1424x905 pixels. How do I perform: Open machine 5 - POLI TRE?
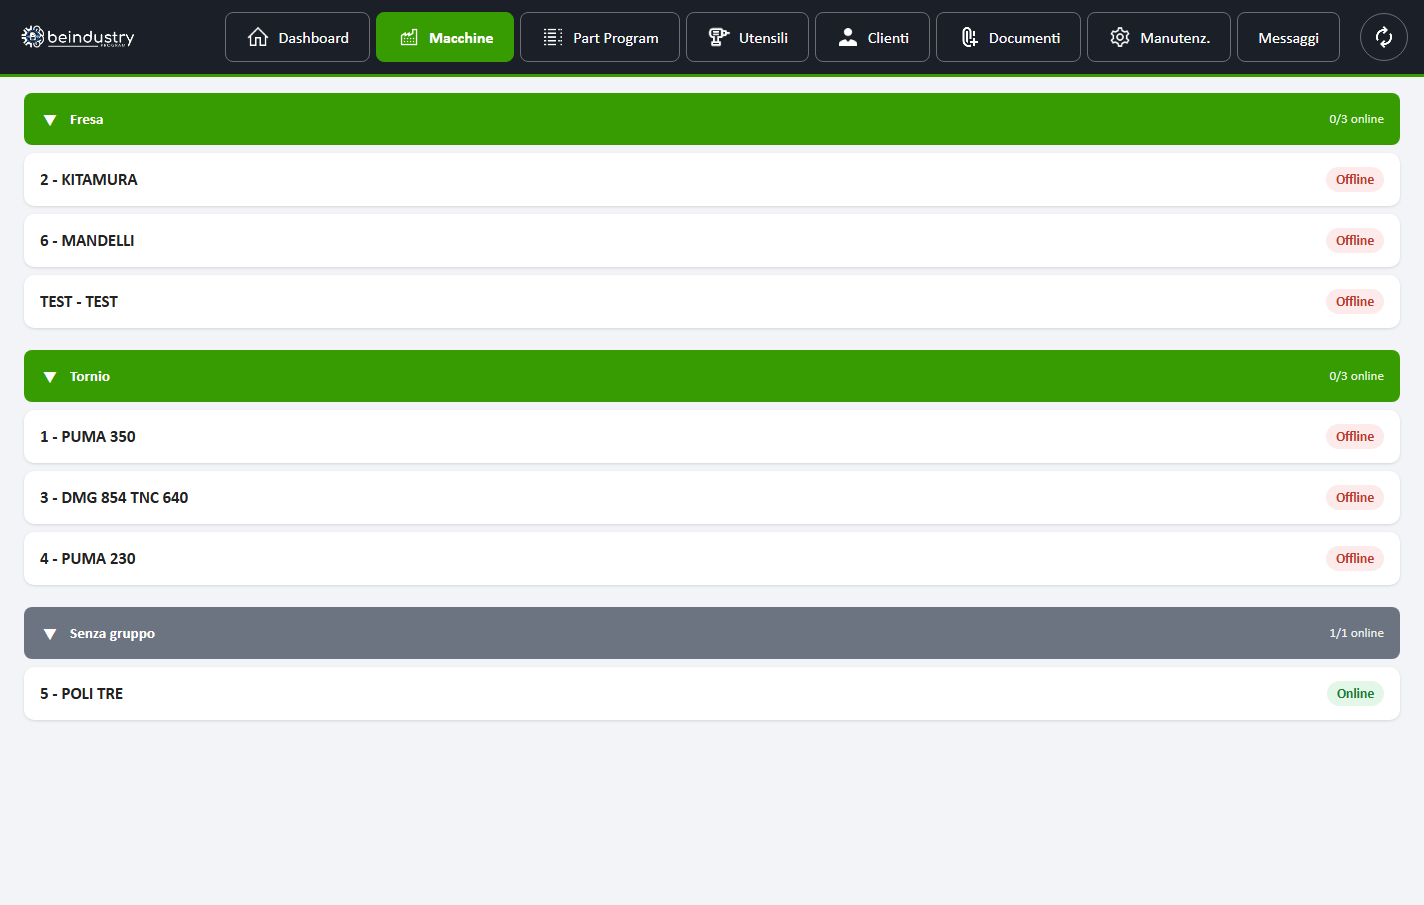[x=712, y=694]
